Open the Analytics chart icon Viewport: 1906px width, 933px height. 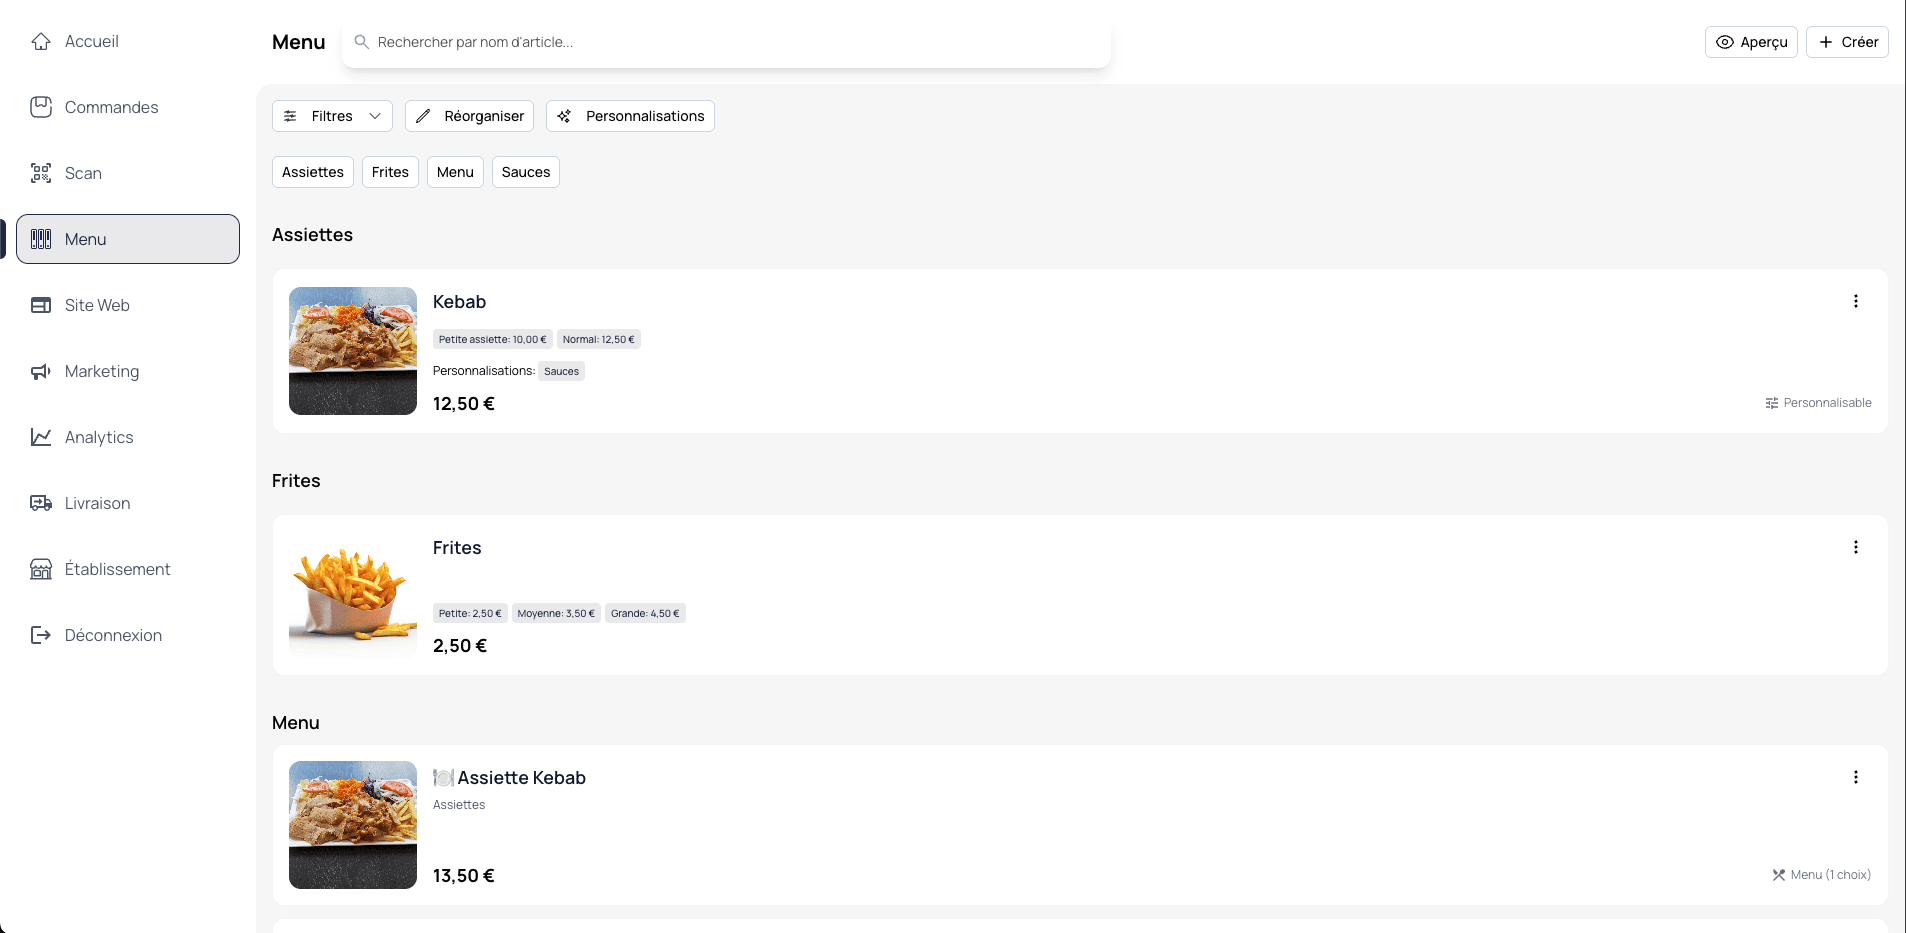pyautogui.click(x=41, y=437)
